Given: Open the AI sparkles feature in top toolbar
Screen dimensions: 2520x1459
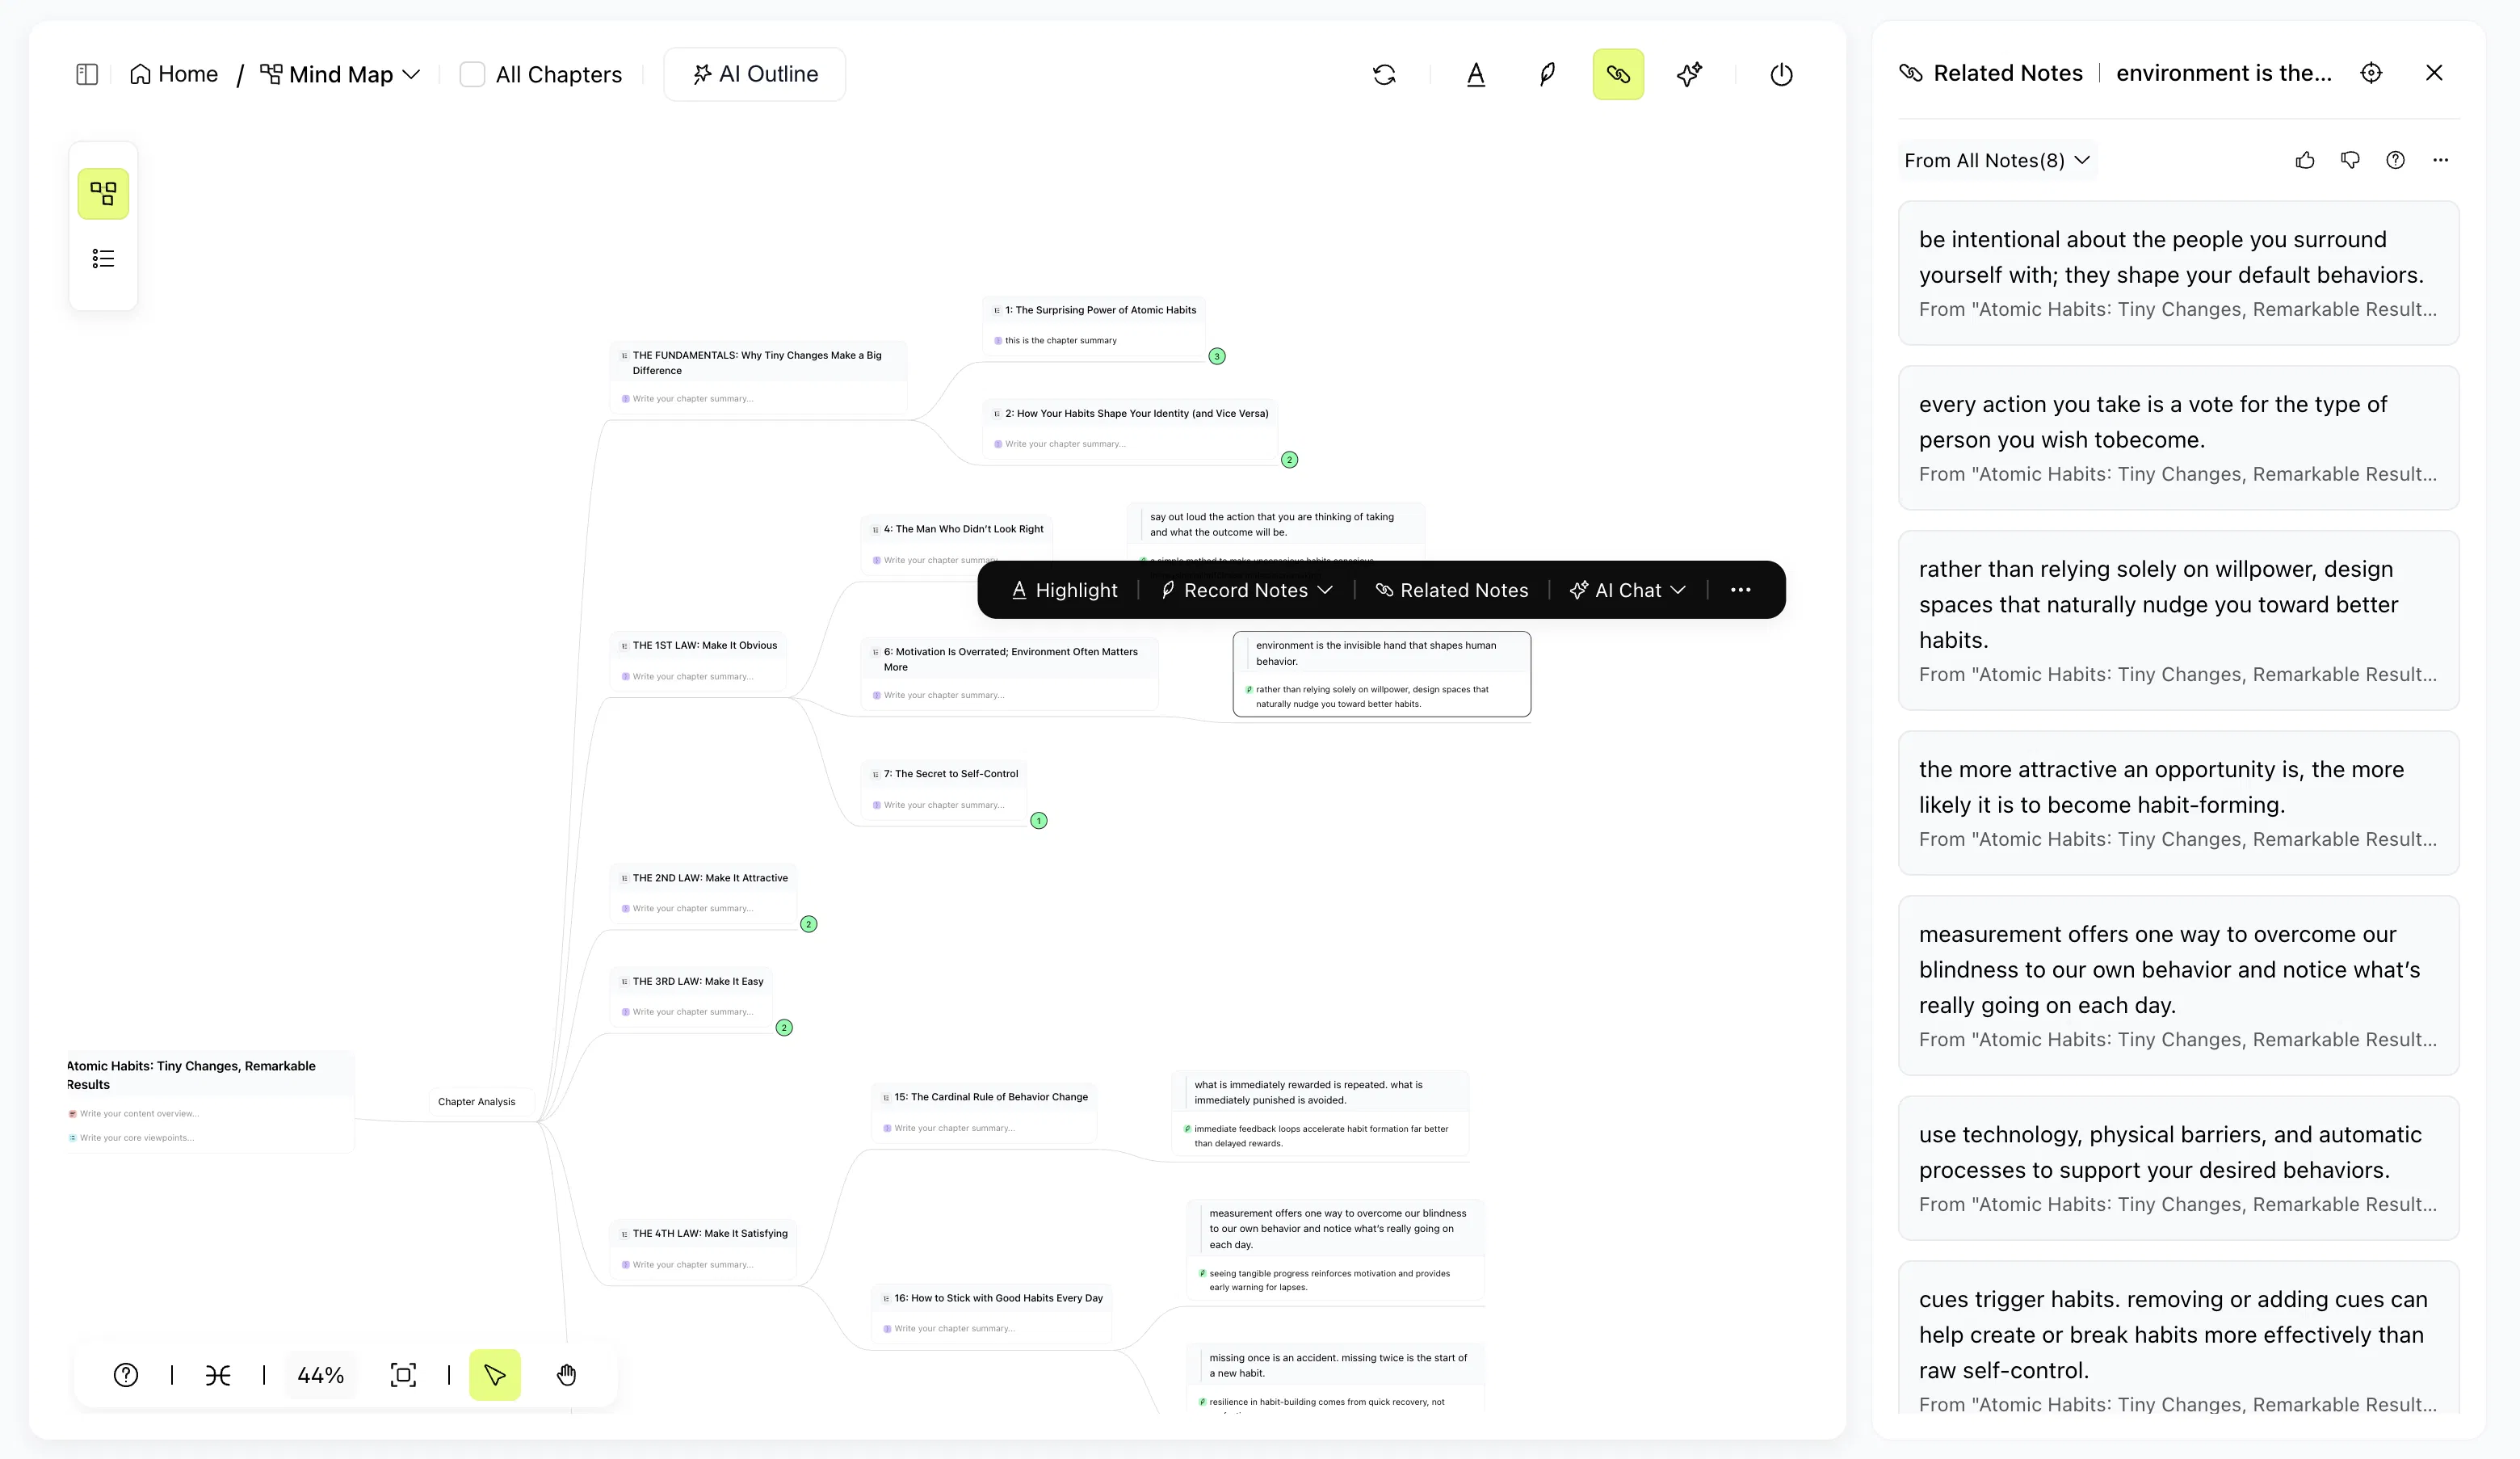Looking at the screenshot, I should pyautogui.click(x=1689, y=74).
